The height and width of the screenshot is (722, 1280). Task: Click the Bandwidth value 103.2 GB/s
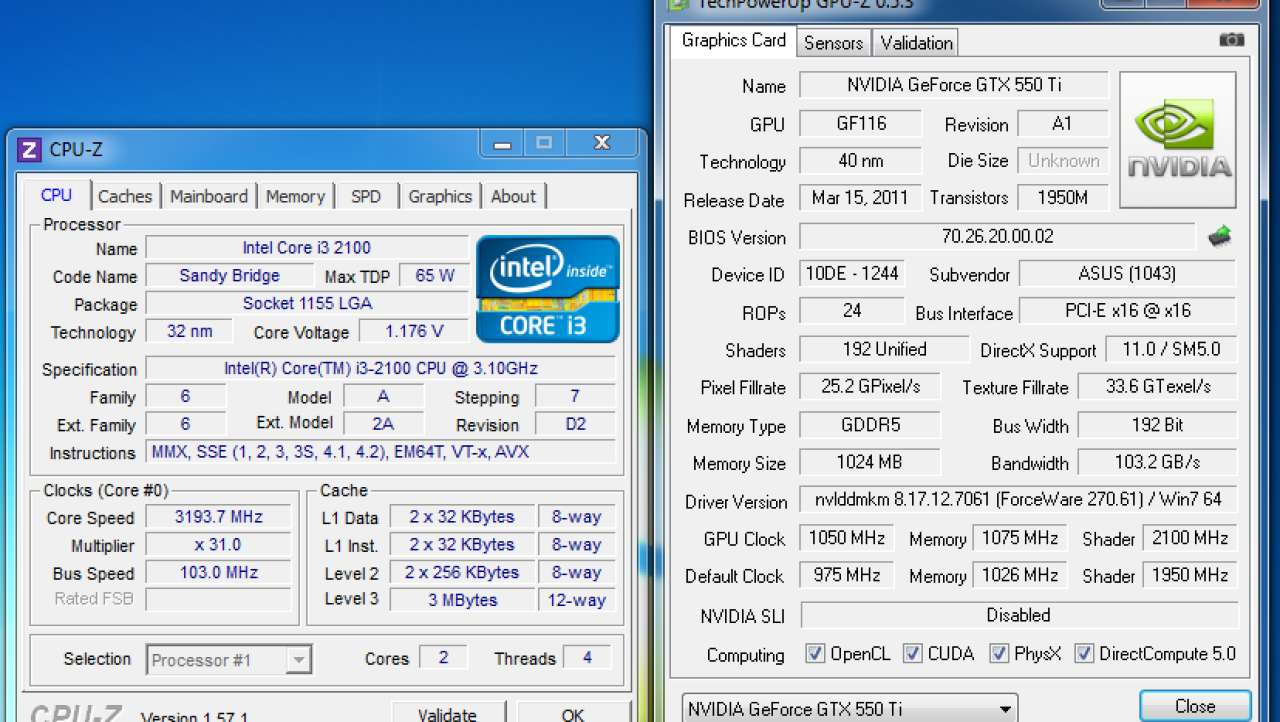point(1157,462)
